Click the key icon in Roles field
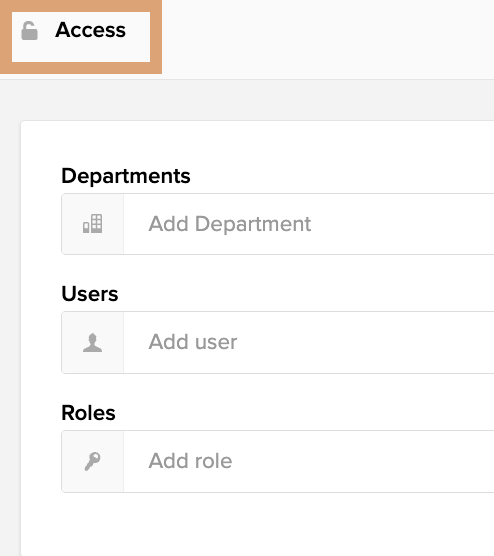The width and height of the screenshot is (494, 556). click(93, 461)
